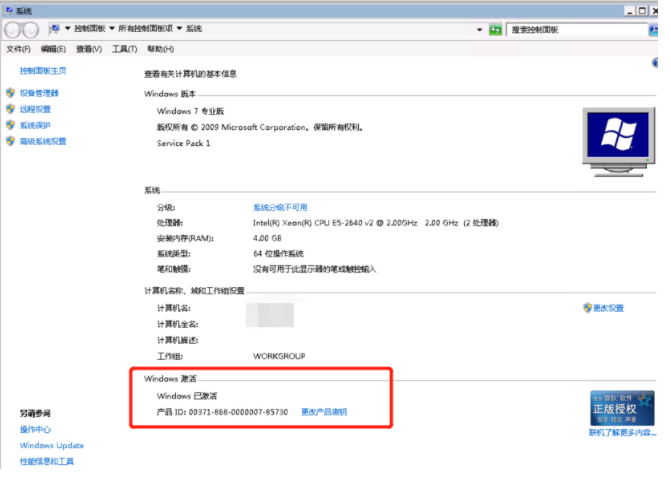The height and width of the screenshot is (496, 671).
Task: Open the 文件(F) menu
Action: 18,49
